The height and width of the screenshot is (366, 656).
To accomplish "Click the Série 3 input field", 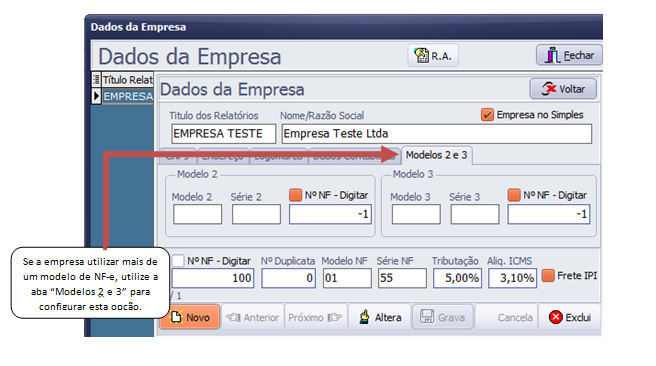I will tap(475, 214).
